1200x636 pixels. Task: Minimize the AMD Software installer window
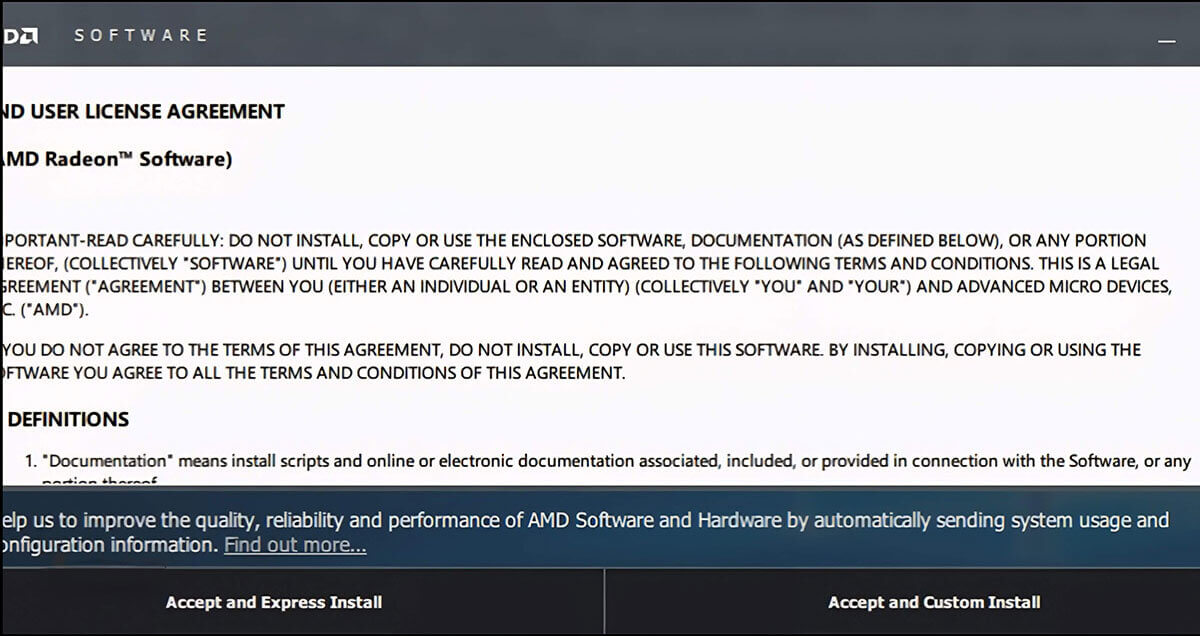[1165, 39]
